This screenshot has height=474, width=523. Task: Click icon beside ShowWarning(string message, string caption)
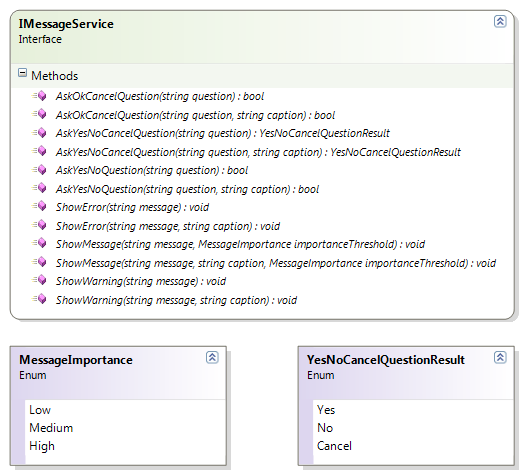click(x=39, y=300)
